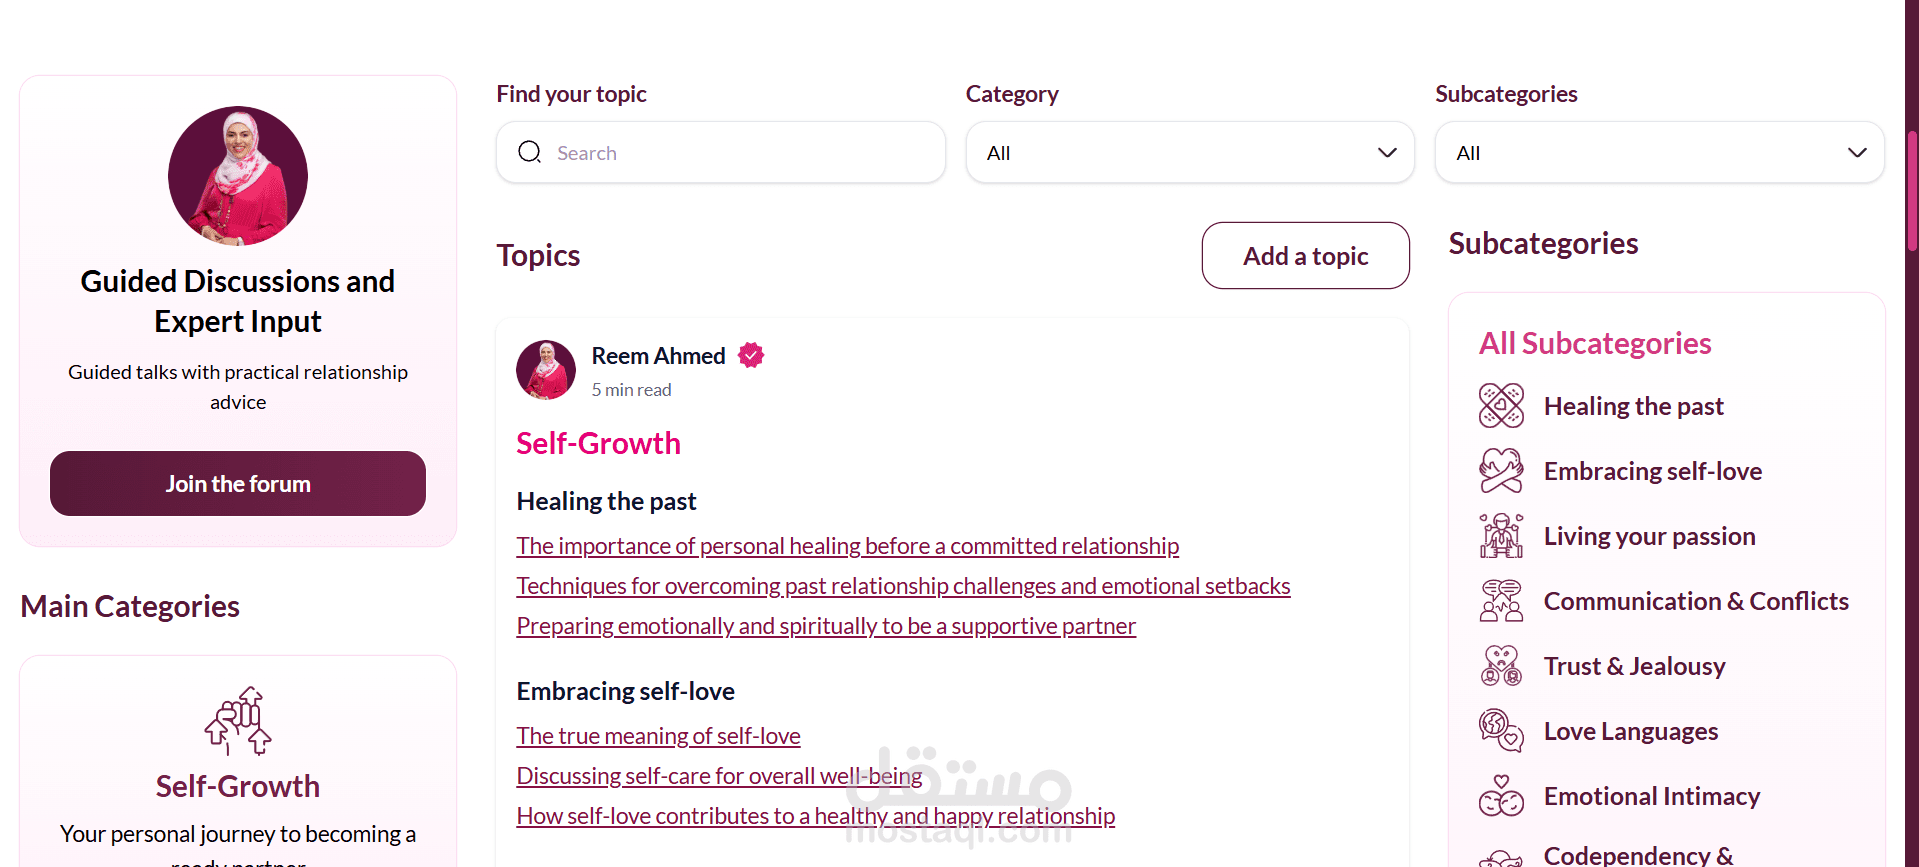Image resolution: width=1919 pixels, height=867 pixels.
Task: Click the Category dropdown chevron arrow
Action: point(1387,153)
